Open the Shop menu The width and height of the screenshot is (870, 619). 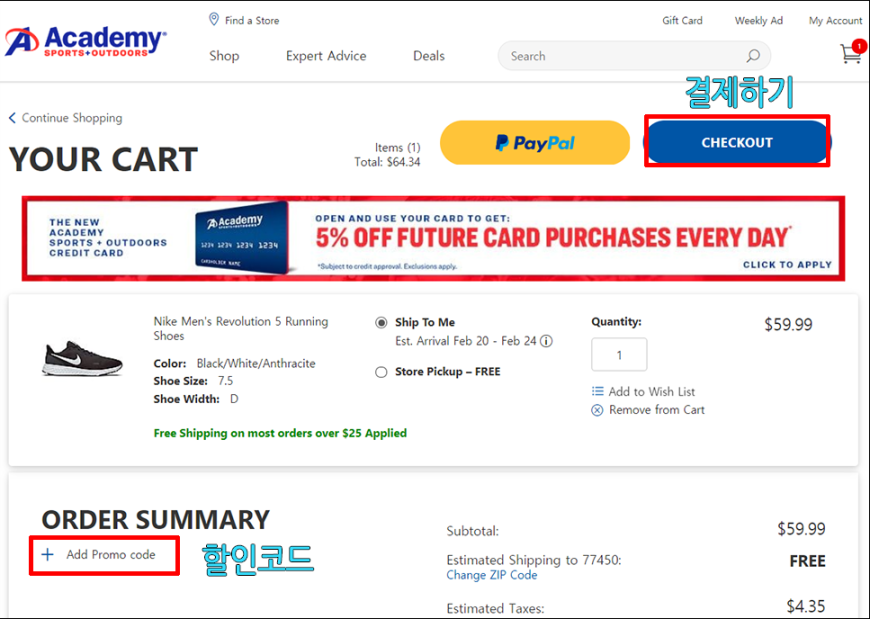click(224, 56)
